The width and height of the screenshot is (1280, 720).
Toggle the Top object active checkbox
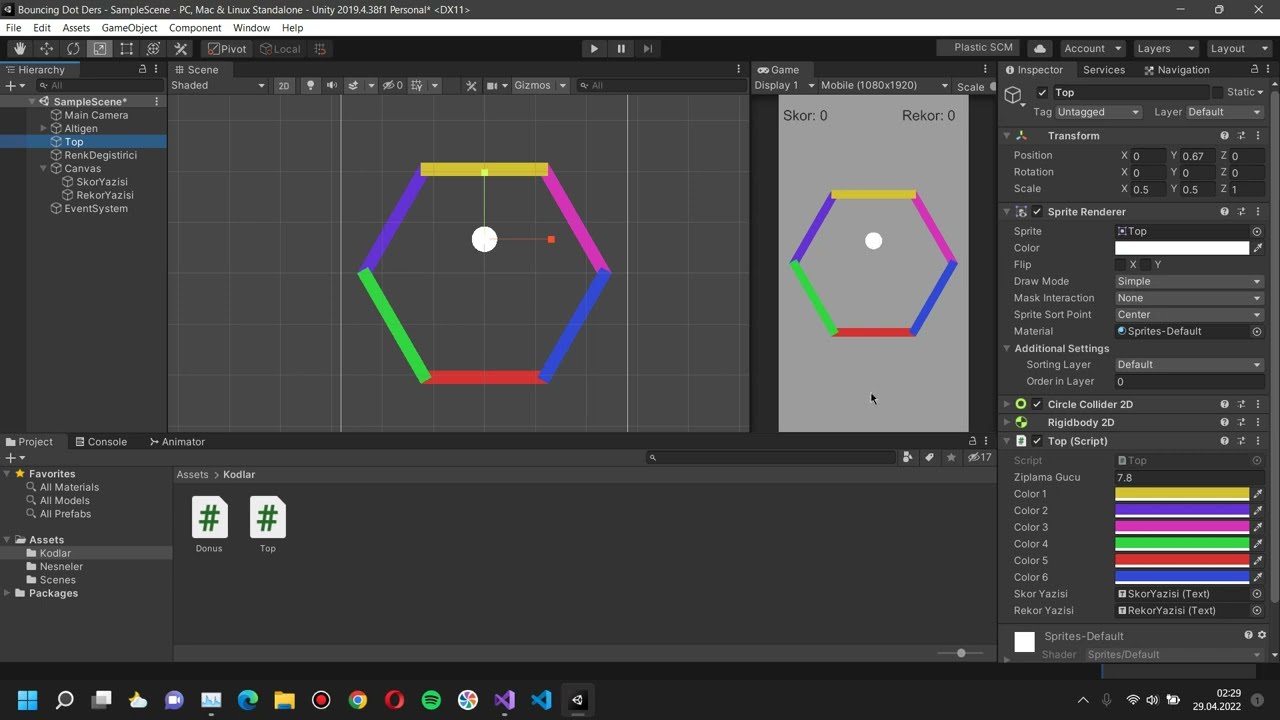[1042, 92]
